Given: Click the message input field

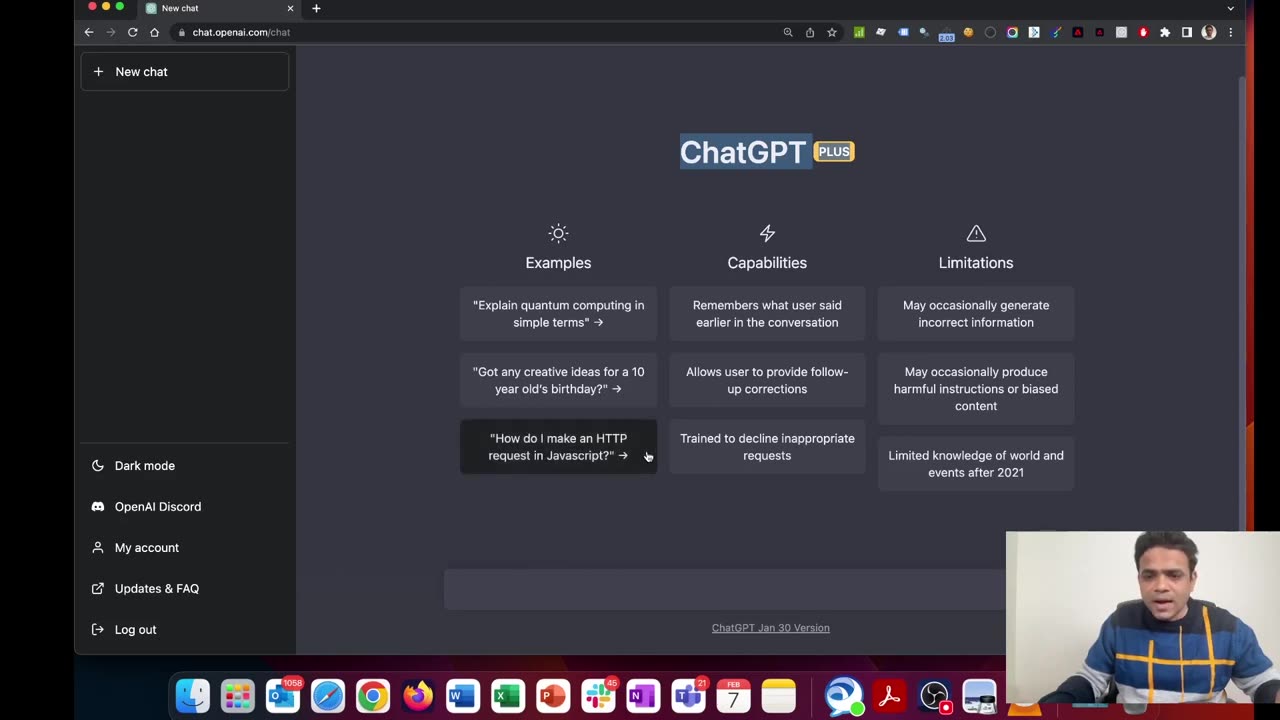Looking at the screenshot, I should tap(725, 590).
